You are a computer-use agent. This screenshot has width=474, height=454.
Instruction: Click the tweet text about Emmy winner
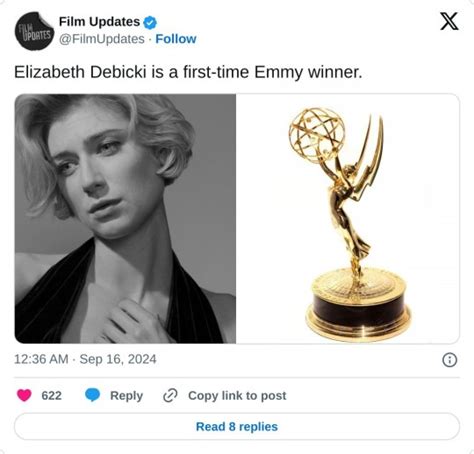pos(188,72)
